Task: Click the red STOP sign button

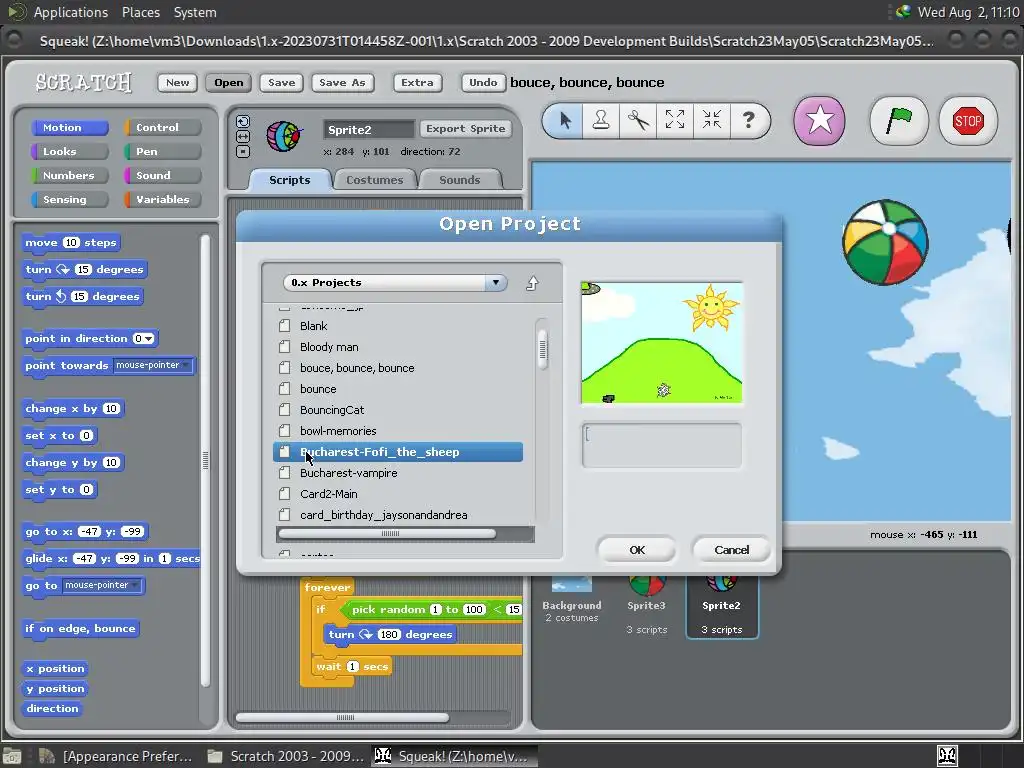Action: point(967,121)
